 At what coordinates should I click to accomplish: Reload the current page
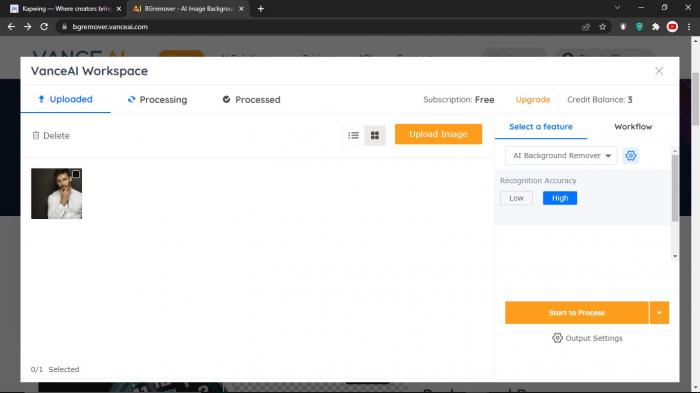44,27
